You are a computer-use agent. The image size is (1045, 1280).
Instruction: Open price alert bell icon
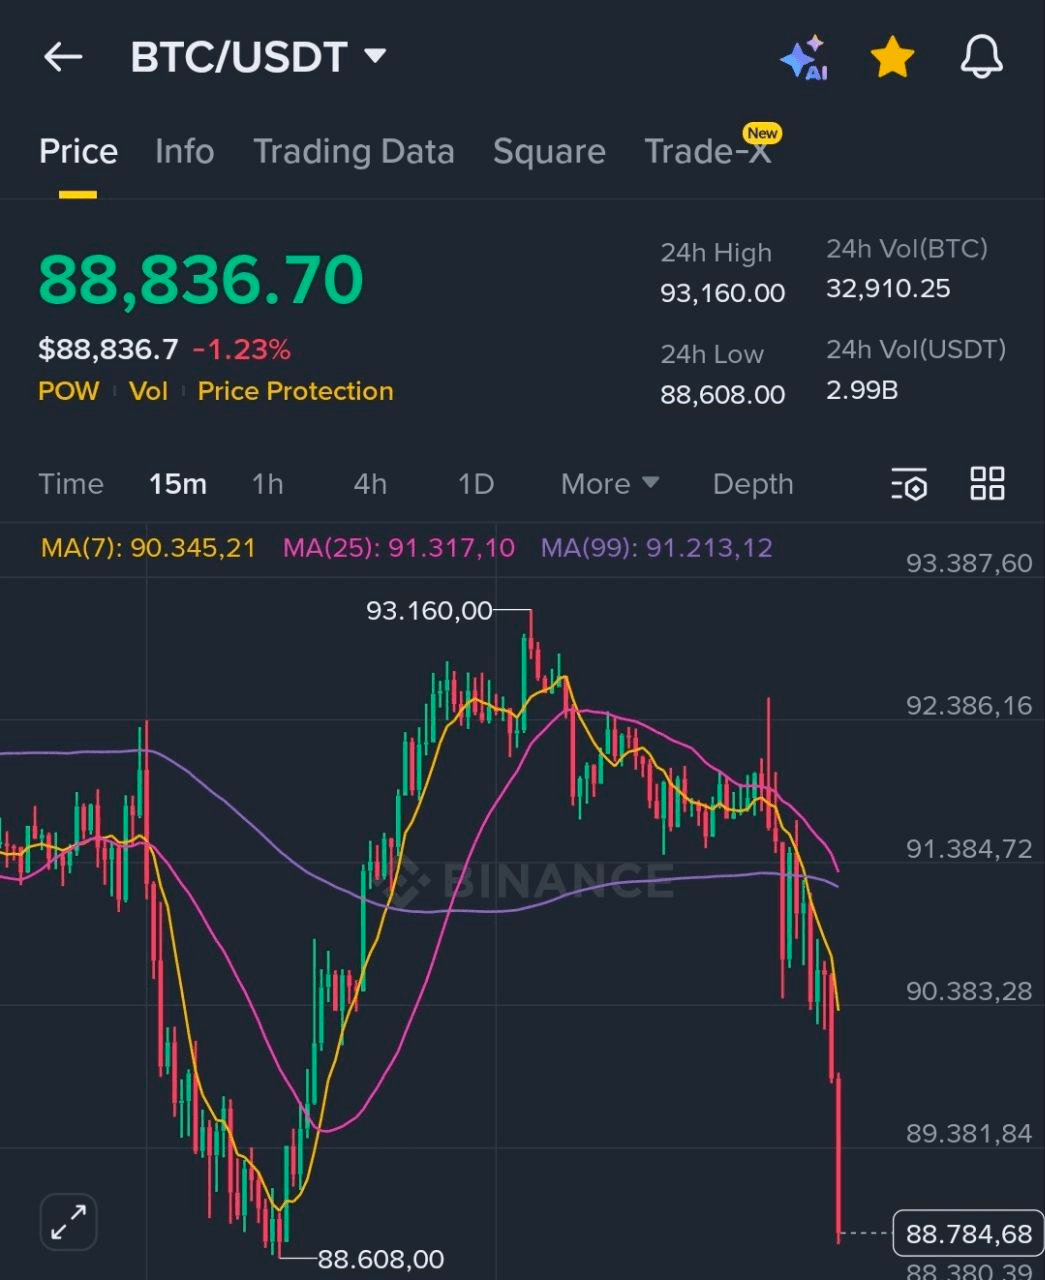(981, 57)
